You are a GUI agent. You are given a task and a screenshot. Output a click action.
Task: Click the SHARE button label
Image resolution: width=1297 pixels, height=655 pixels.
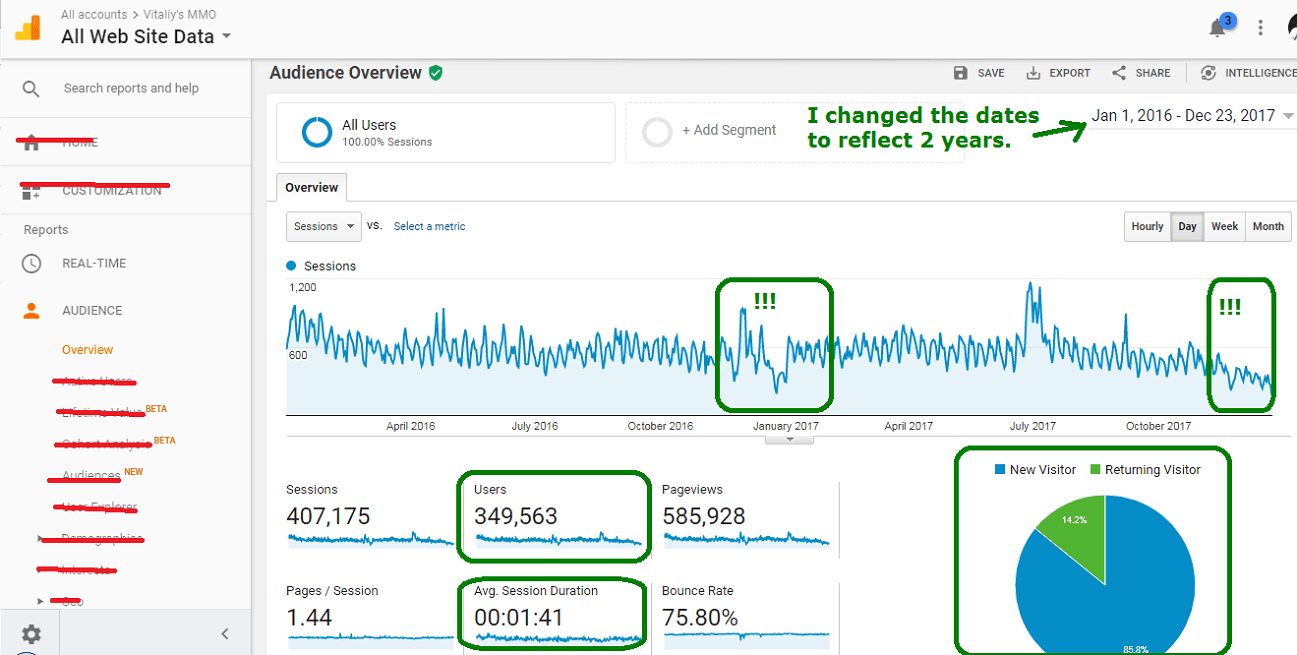1153,73
